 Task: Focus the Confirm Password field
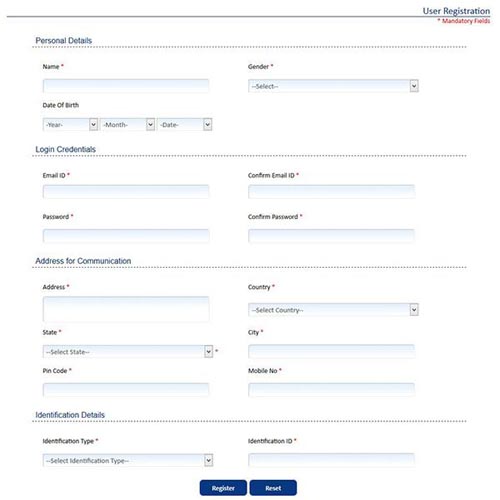tap(331, 236)
